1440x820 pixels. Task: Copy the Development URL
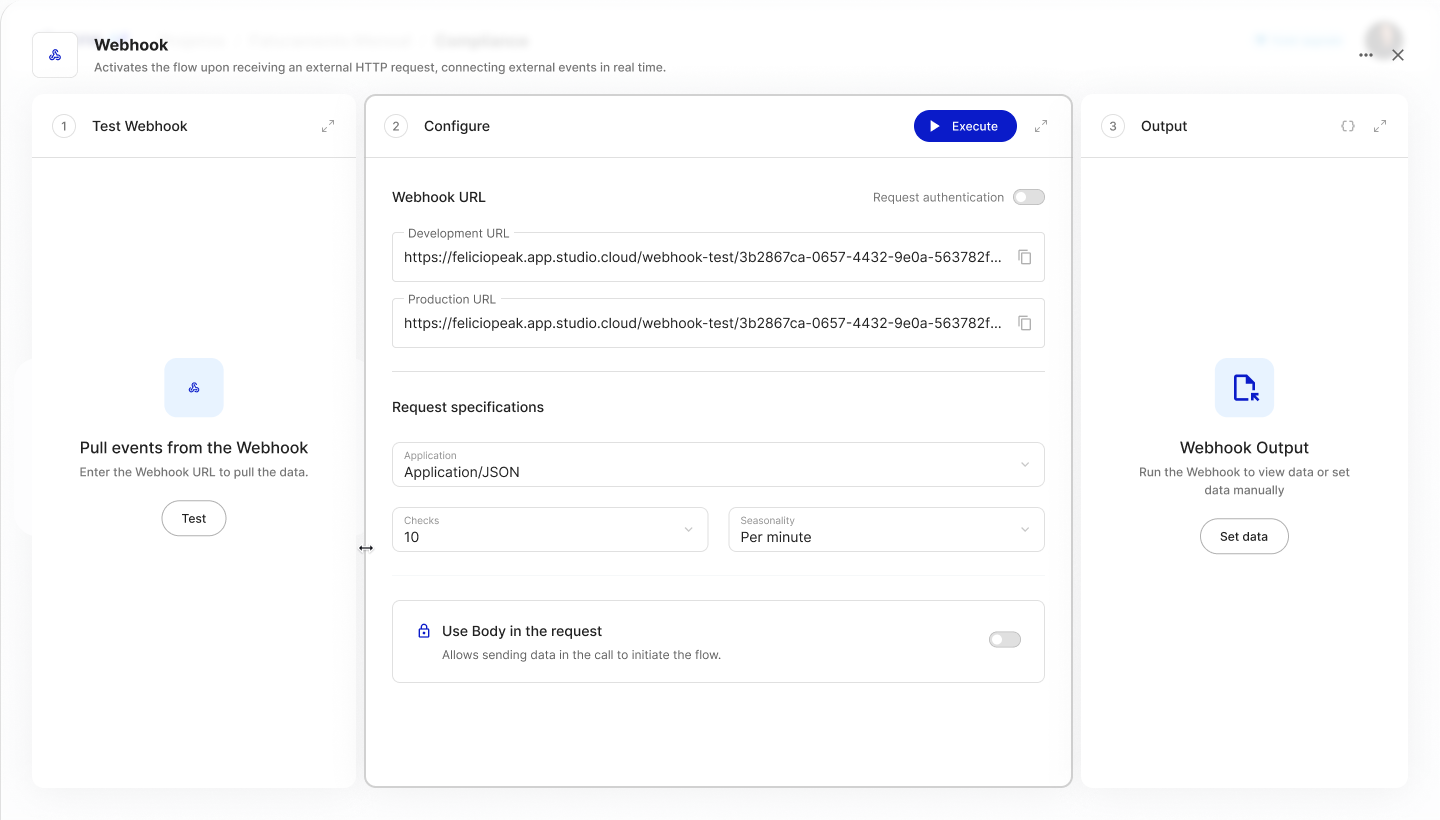tap(1024, 257)
